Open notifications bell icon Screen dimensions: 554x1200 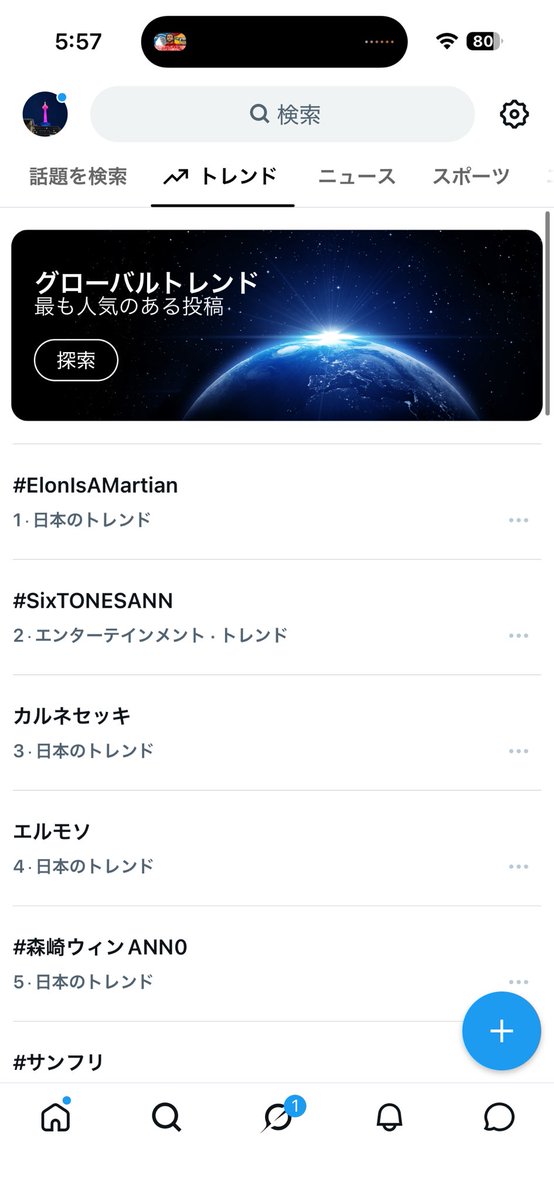tap(389, 1117)
